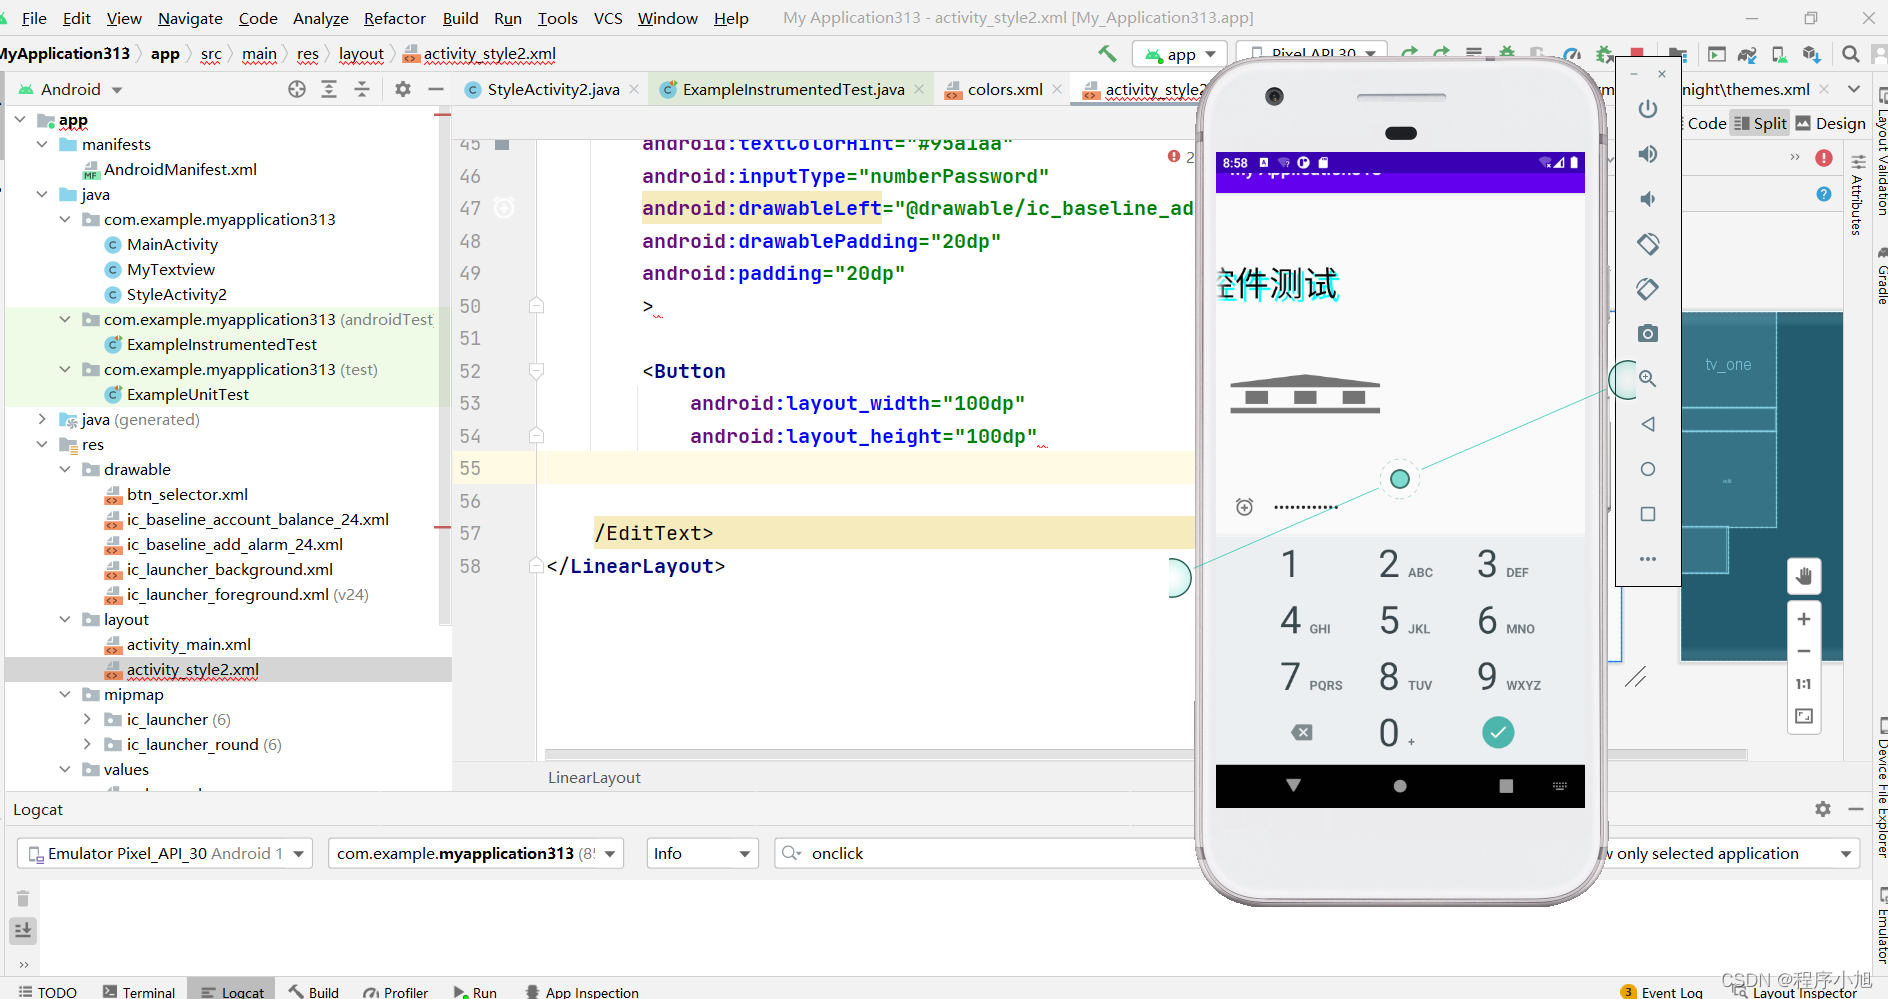Expand all nodes in project panel
This screenshot has height=999, width=1888.
[x=329, y=89]
